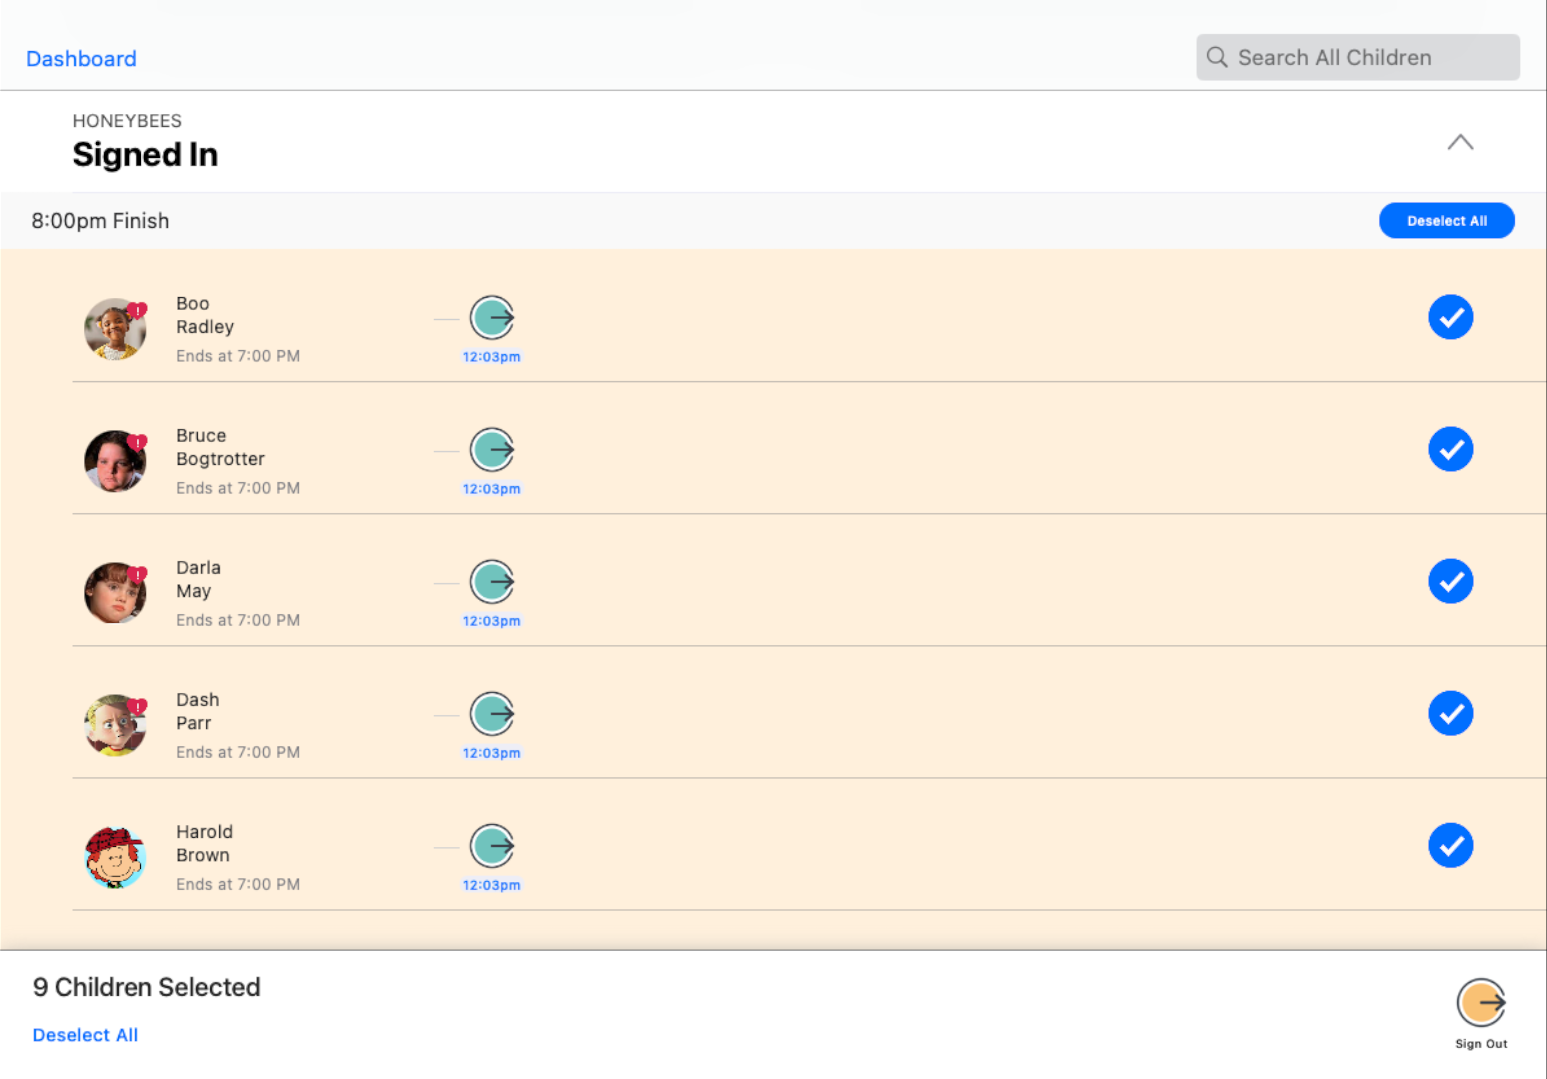This screenshot has height=1079, width=1547.
Task: Untick Dash Parr's selection checkmark
Action: click(1450, 714)
